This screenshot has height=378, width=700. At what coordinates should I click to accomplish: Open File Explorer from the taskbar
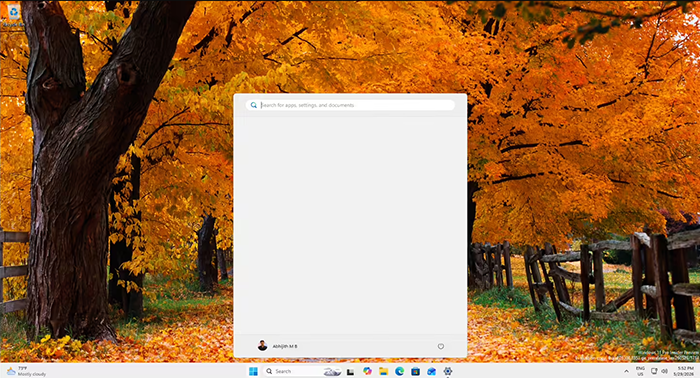click(383, 371)
